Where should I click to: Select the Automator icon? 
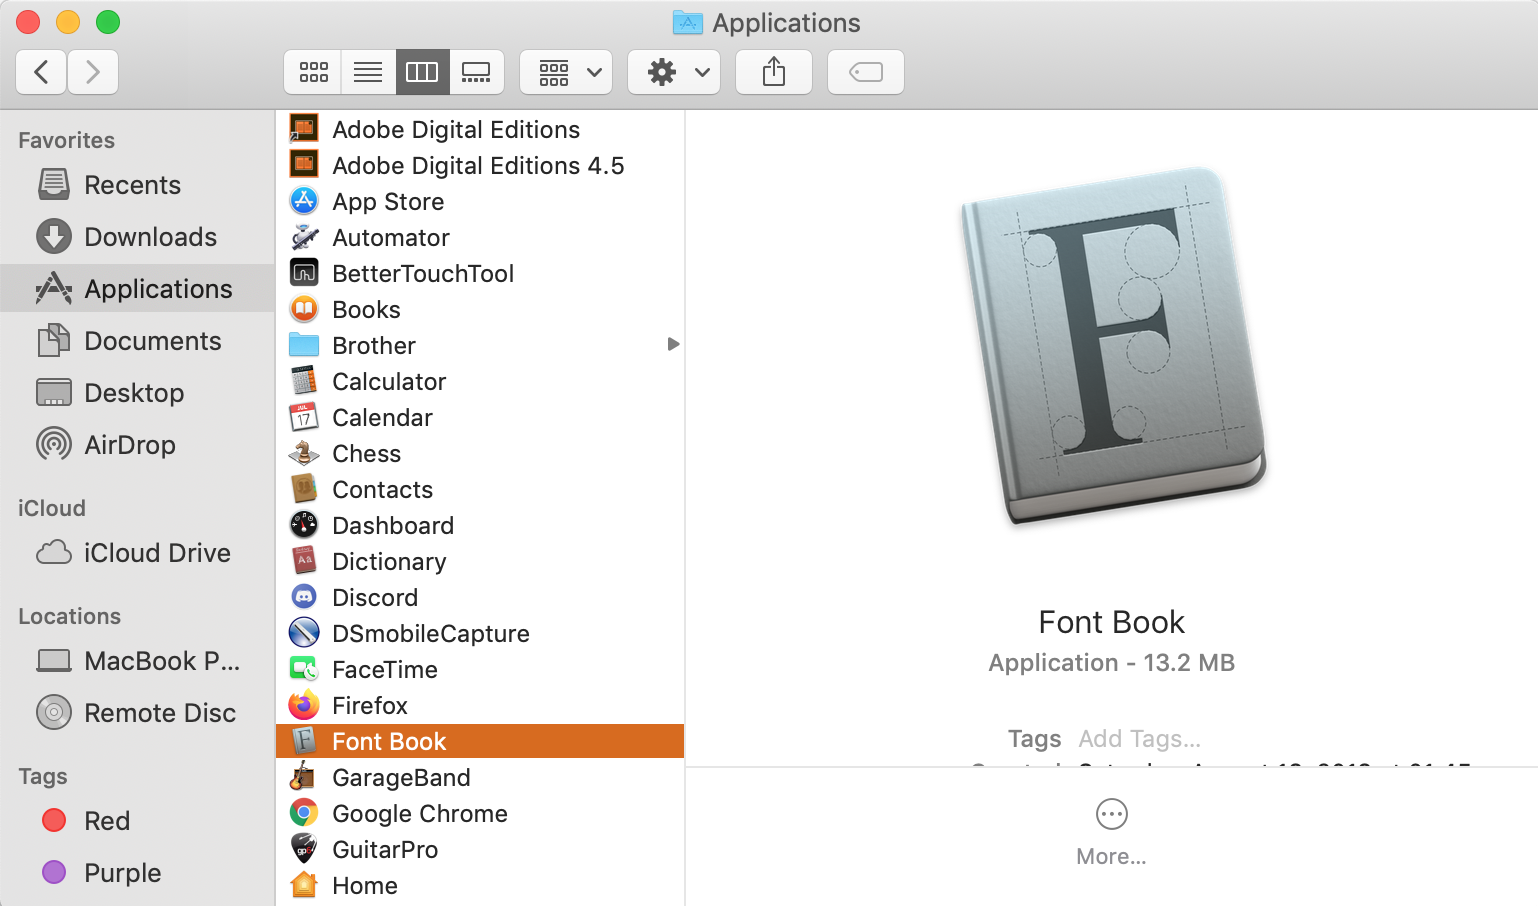point(304,237)
